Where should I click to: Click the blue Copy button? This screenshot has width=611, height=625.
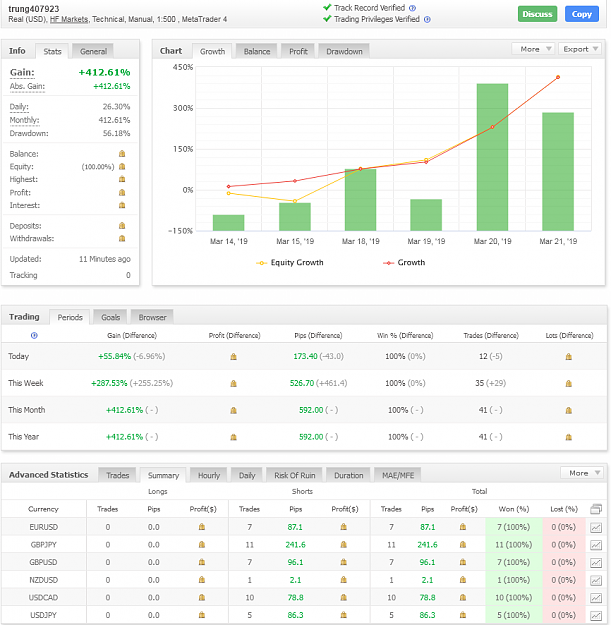click(582, 14)
